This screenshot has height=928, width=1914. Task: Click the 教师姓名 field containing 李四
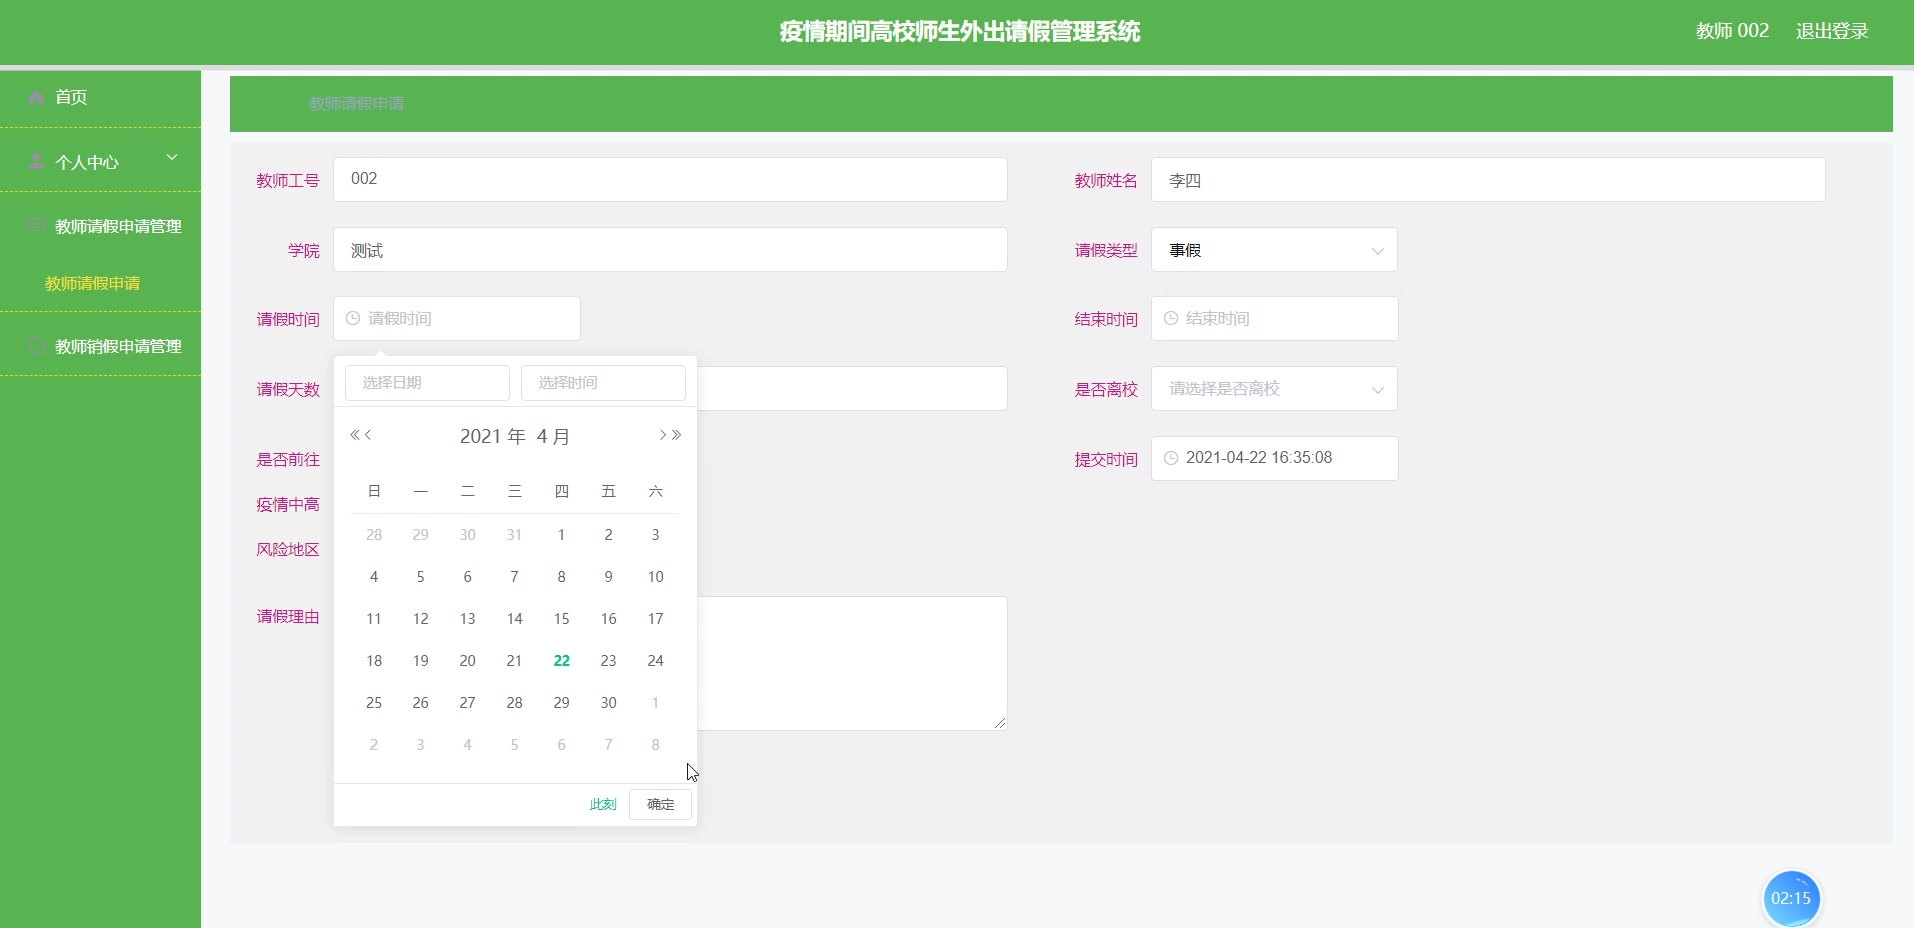pos(1488,179)
